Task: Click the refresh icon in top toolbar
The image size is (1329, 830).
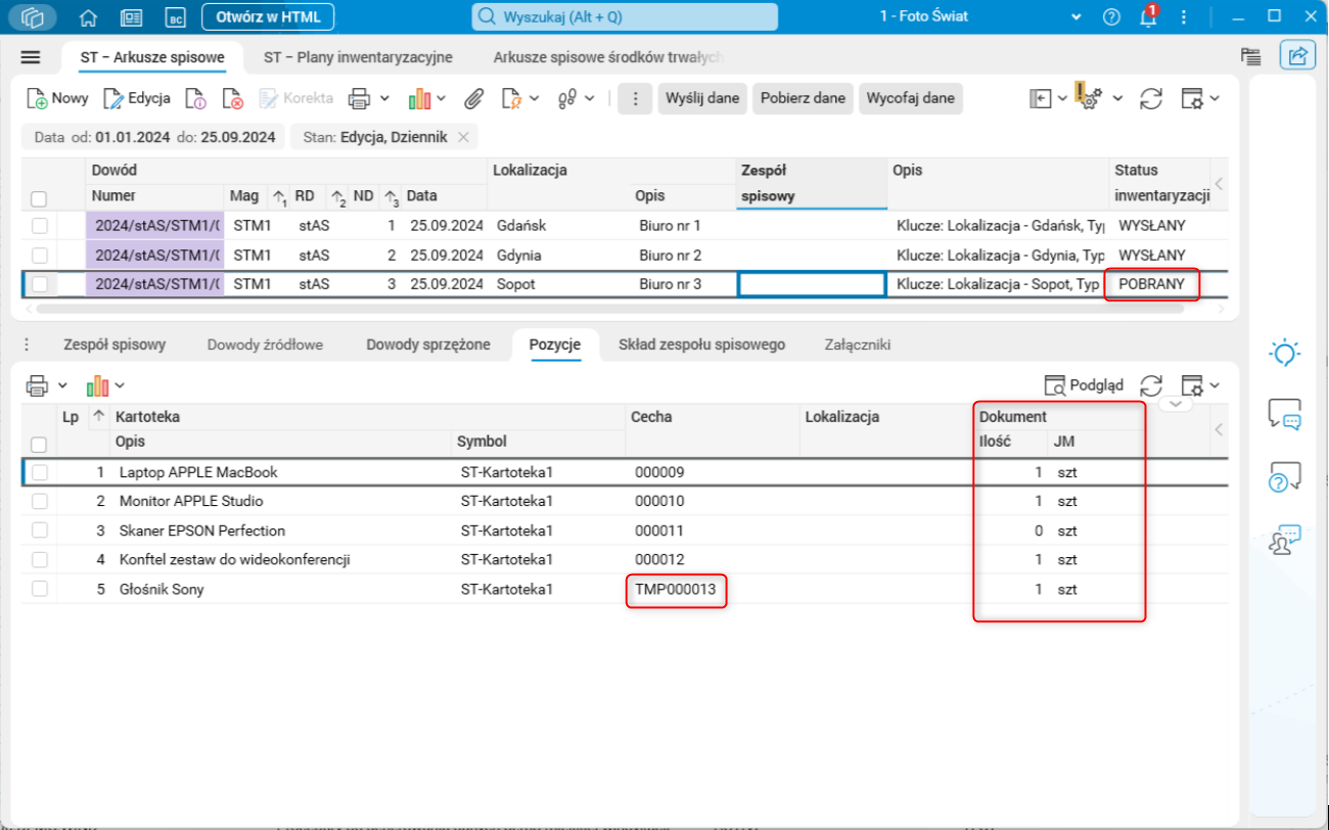Action: click(x=1151, y=98)
